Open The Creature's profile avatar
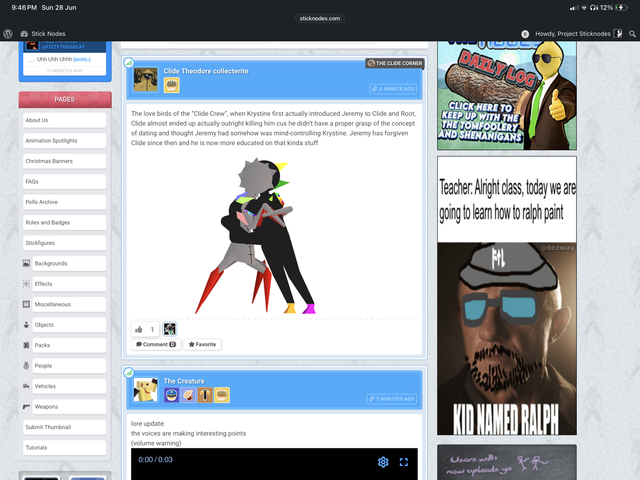 (146, 390)
